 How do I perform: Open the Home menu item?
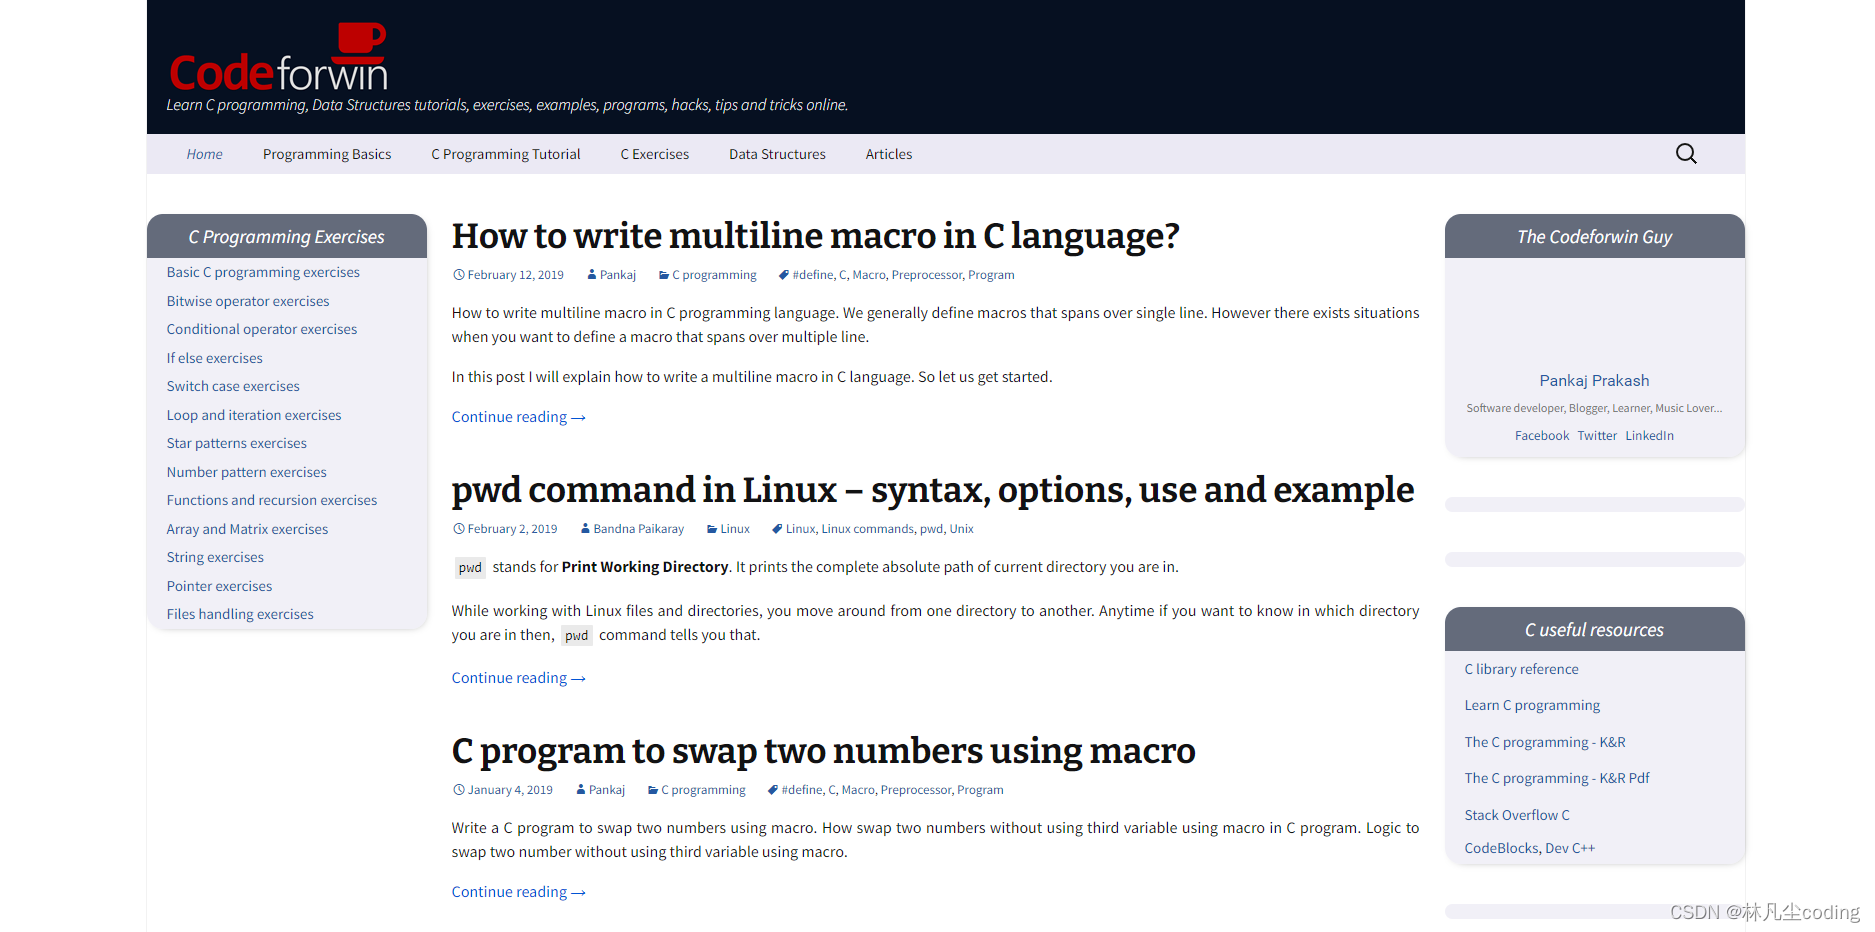pos(204,154)
